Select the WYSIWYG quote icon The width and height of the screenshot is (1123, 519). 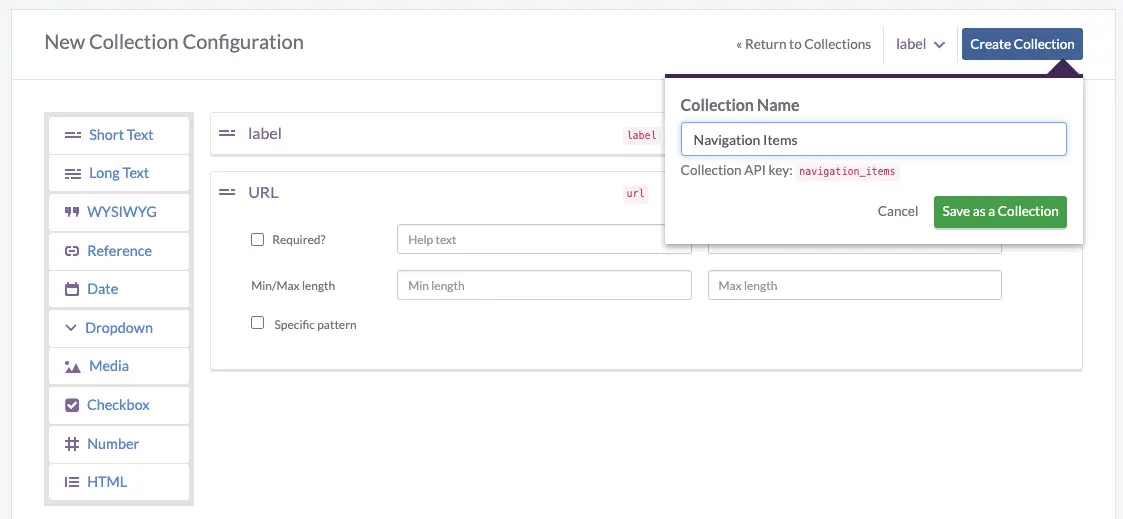[72, 212]
